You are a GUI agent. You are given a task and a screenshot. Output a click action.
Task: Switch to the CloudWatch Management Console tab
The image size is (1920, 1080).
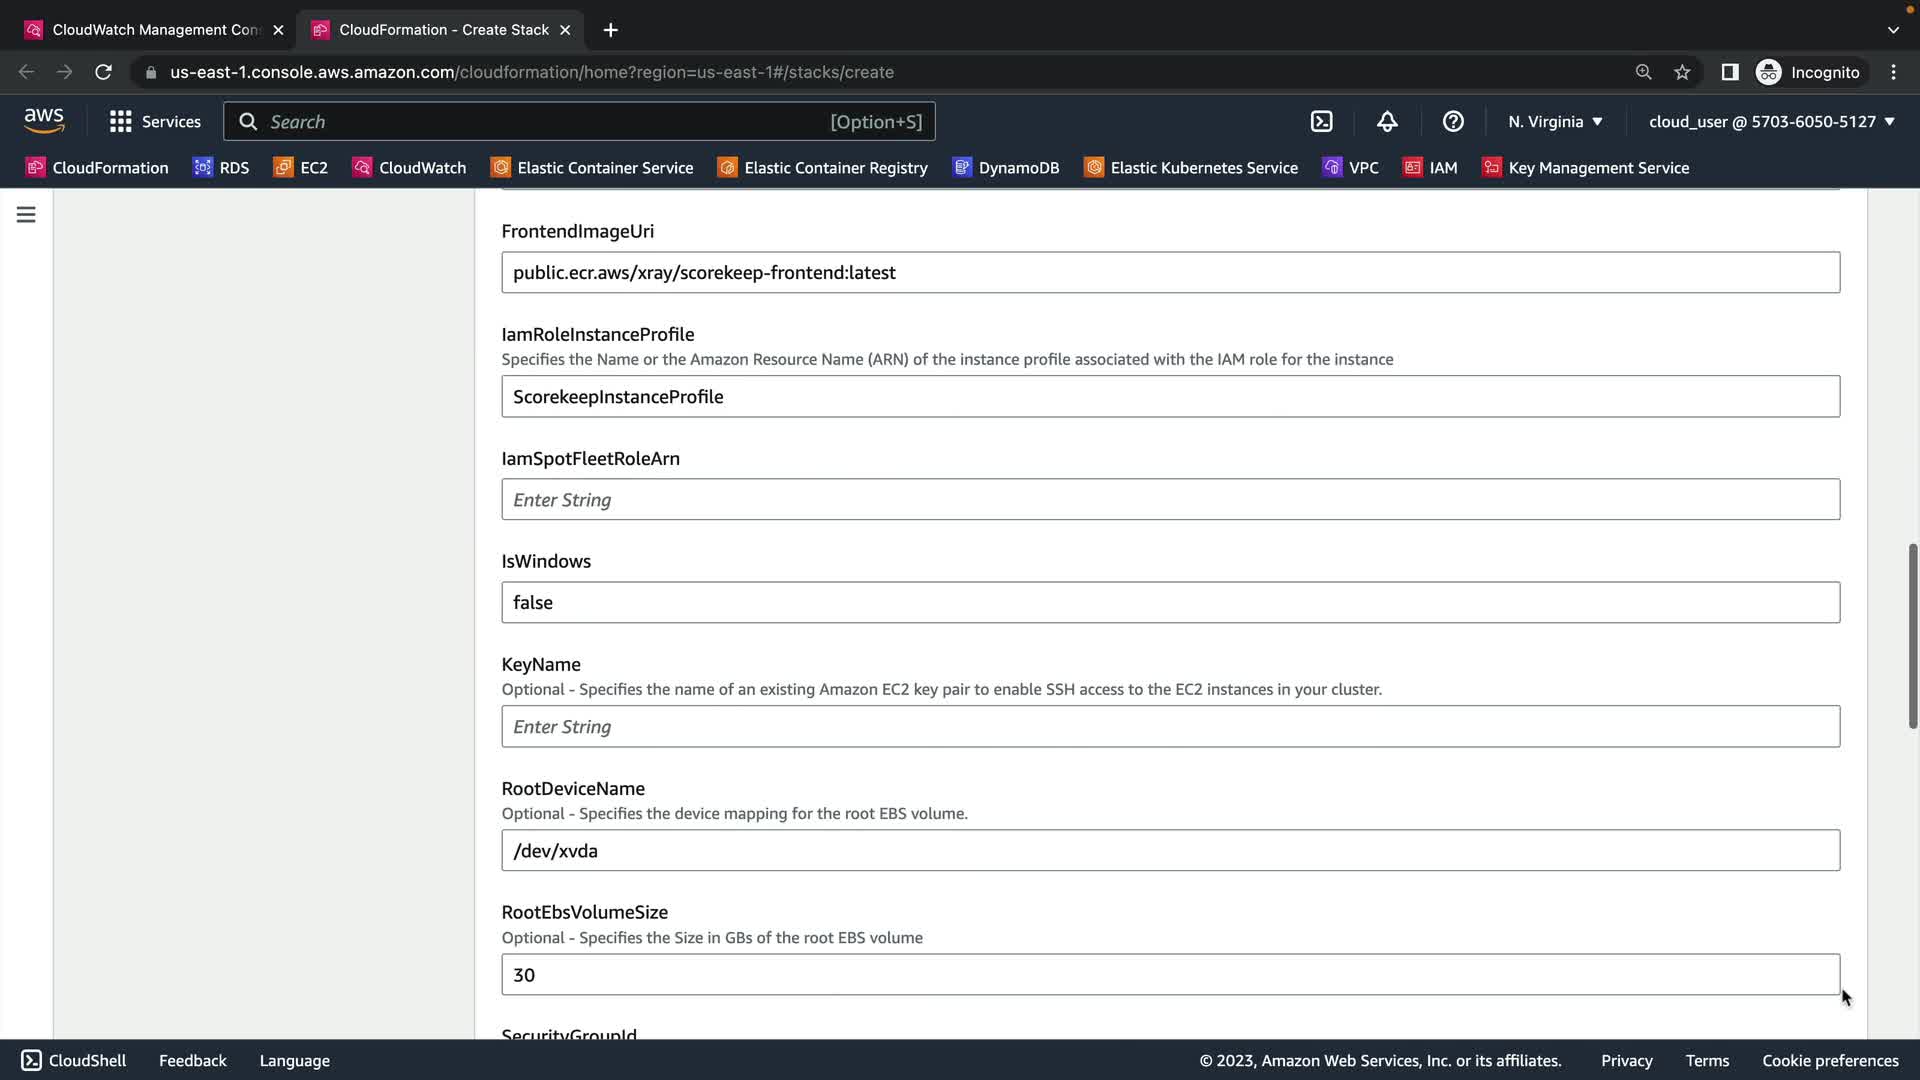click(x=155, y=30)
